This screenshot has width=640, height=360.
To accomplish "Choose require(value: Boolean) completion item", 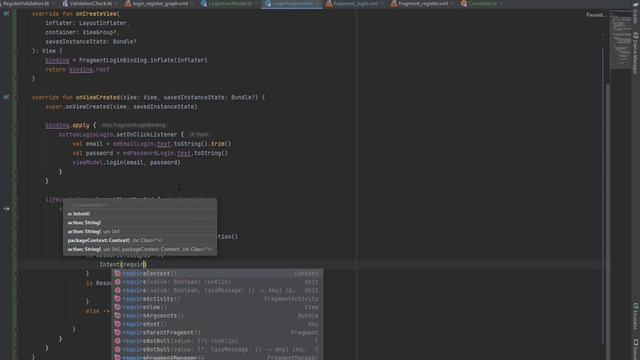I will pyautogui.click(x=218, y=282).
